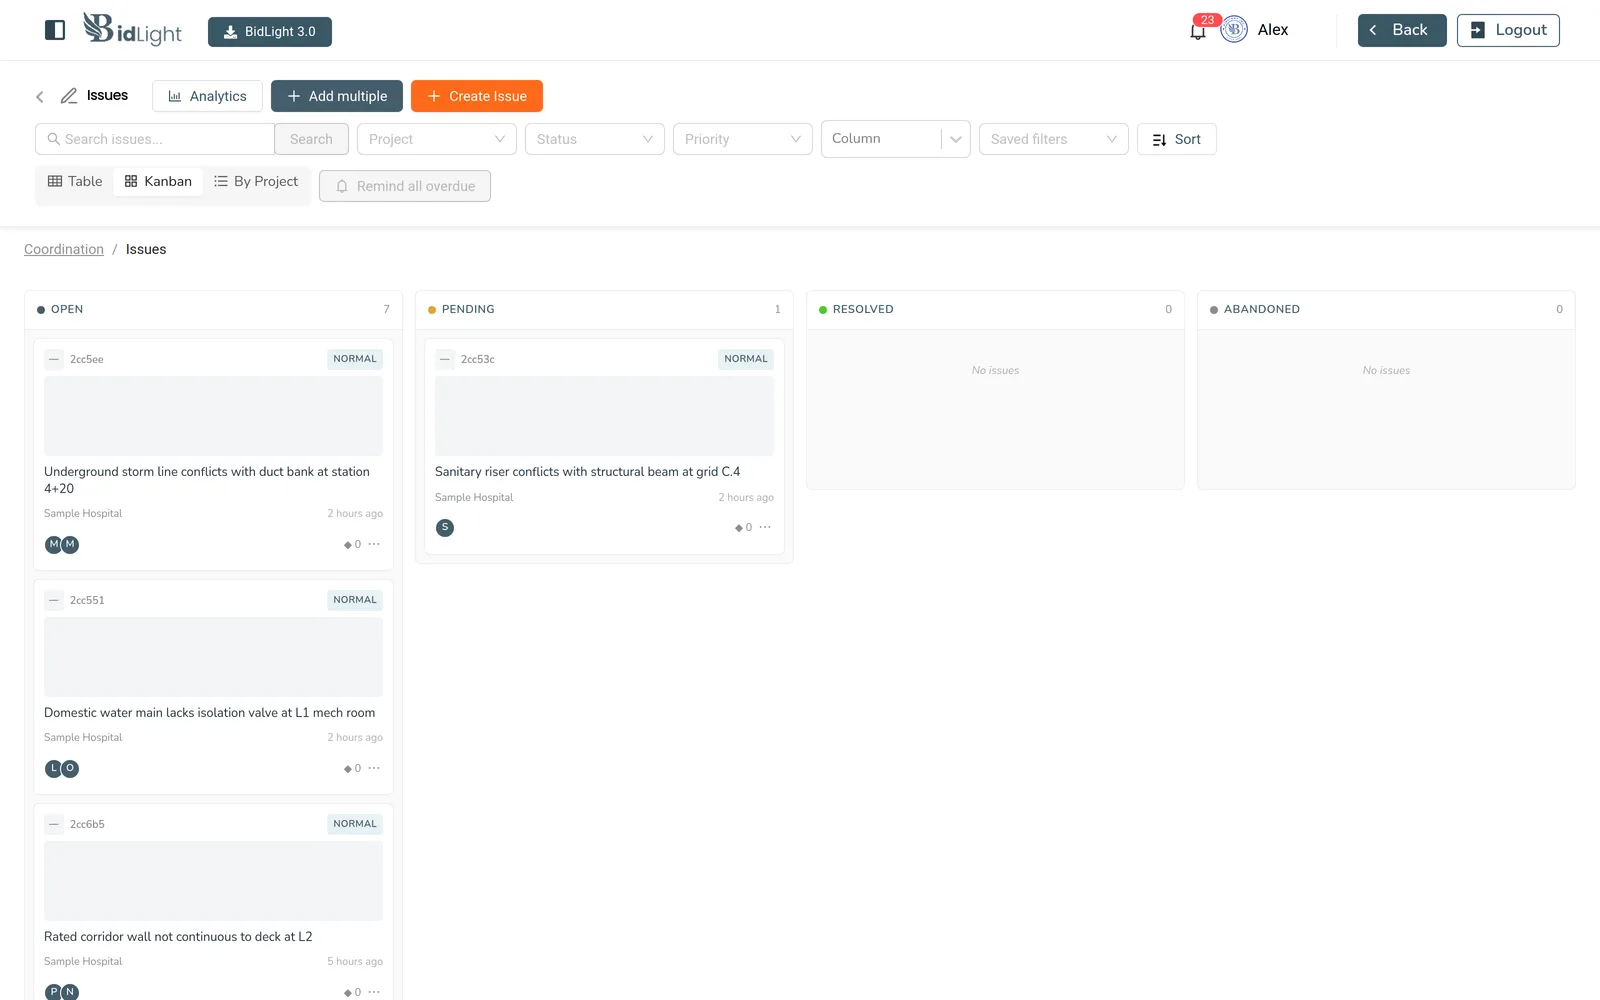Viewport: 1600px width, 1000px height.
Task: Remind all overdue issues
Action: coord(405,186)
